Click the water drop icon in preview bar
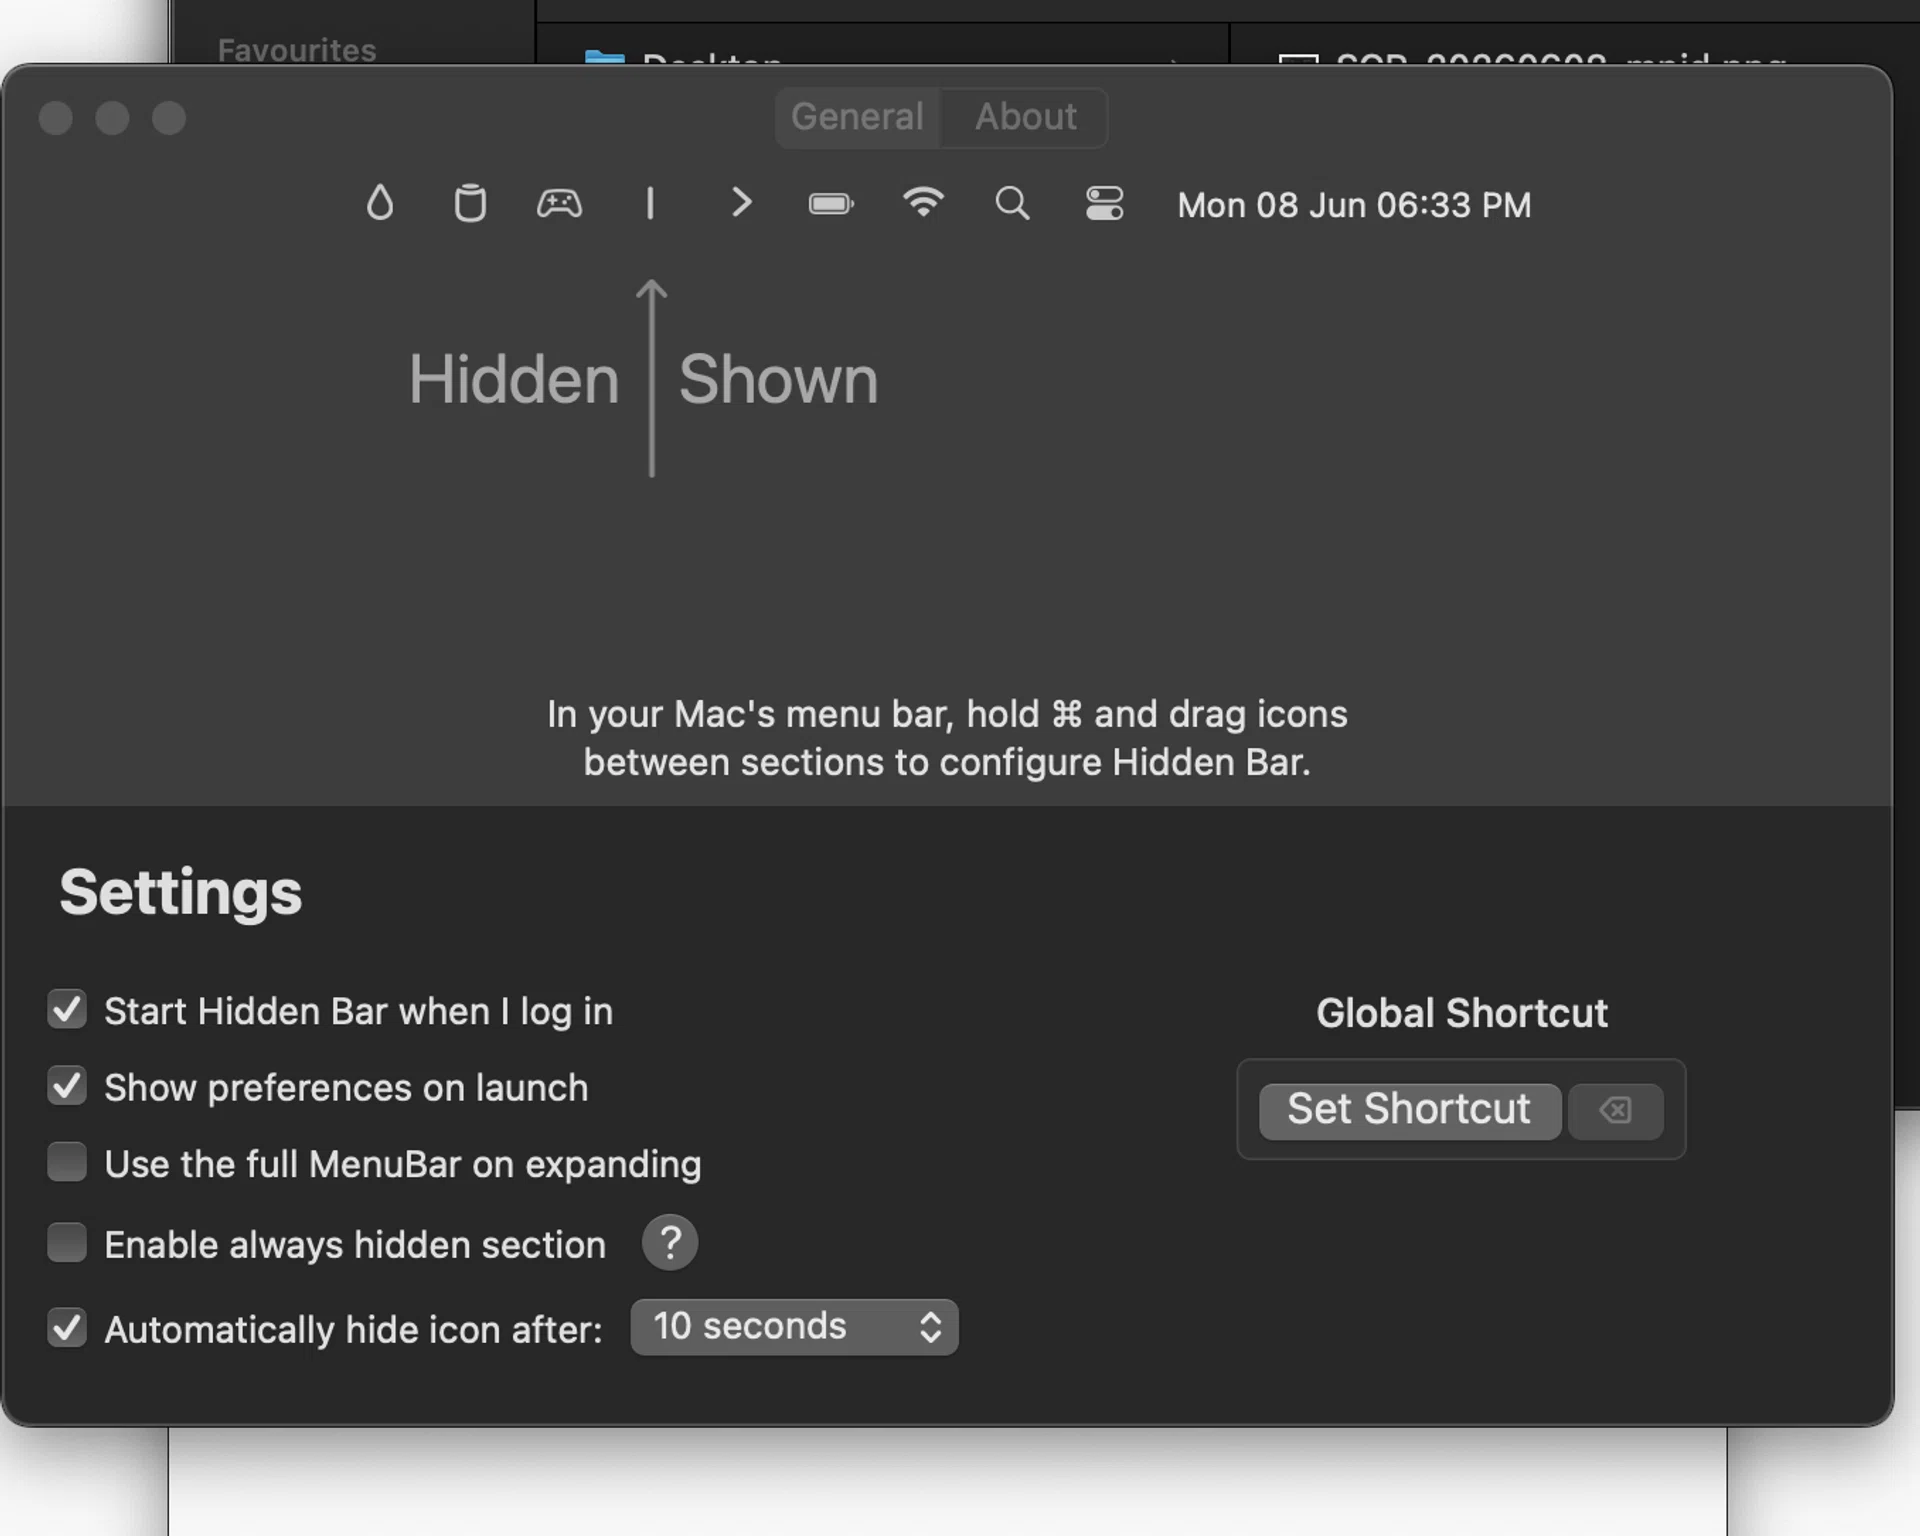 [380, 203]
